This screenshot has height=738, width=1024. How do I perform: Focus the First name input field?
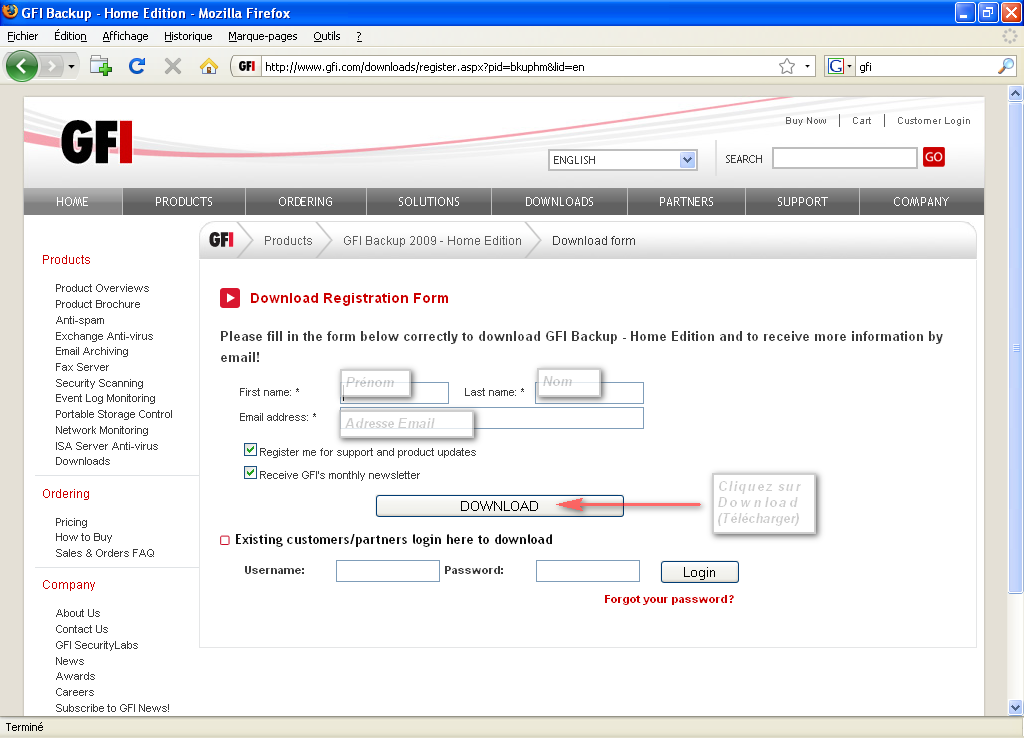[394, 393]
